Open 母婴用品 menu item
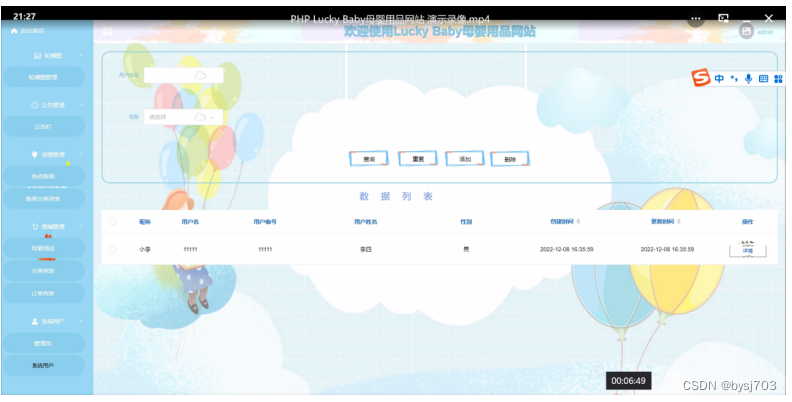This screenshot has height=402, width=792. point(43,248)
